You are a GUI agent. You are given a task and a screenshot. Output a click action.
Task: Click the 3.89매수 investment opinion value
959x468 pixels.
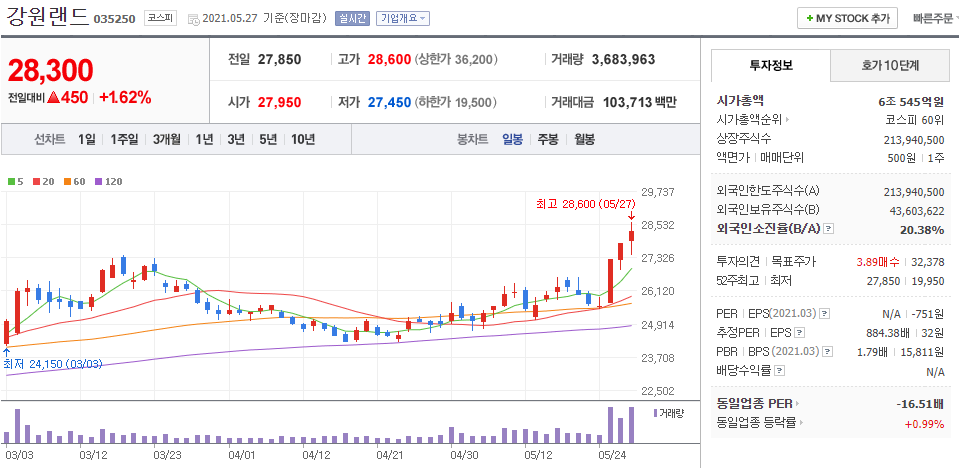click(x=878, y=262)
